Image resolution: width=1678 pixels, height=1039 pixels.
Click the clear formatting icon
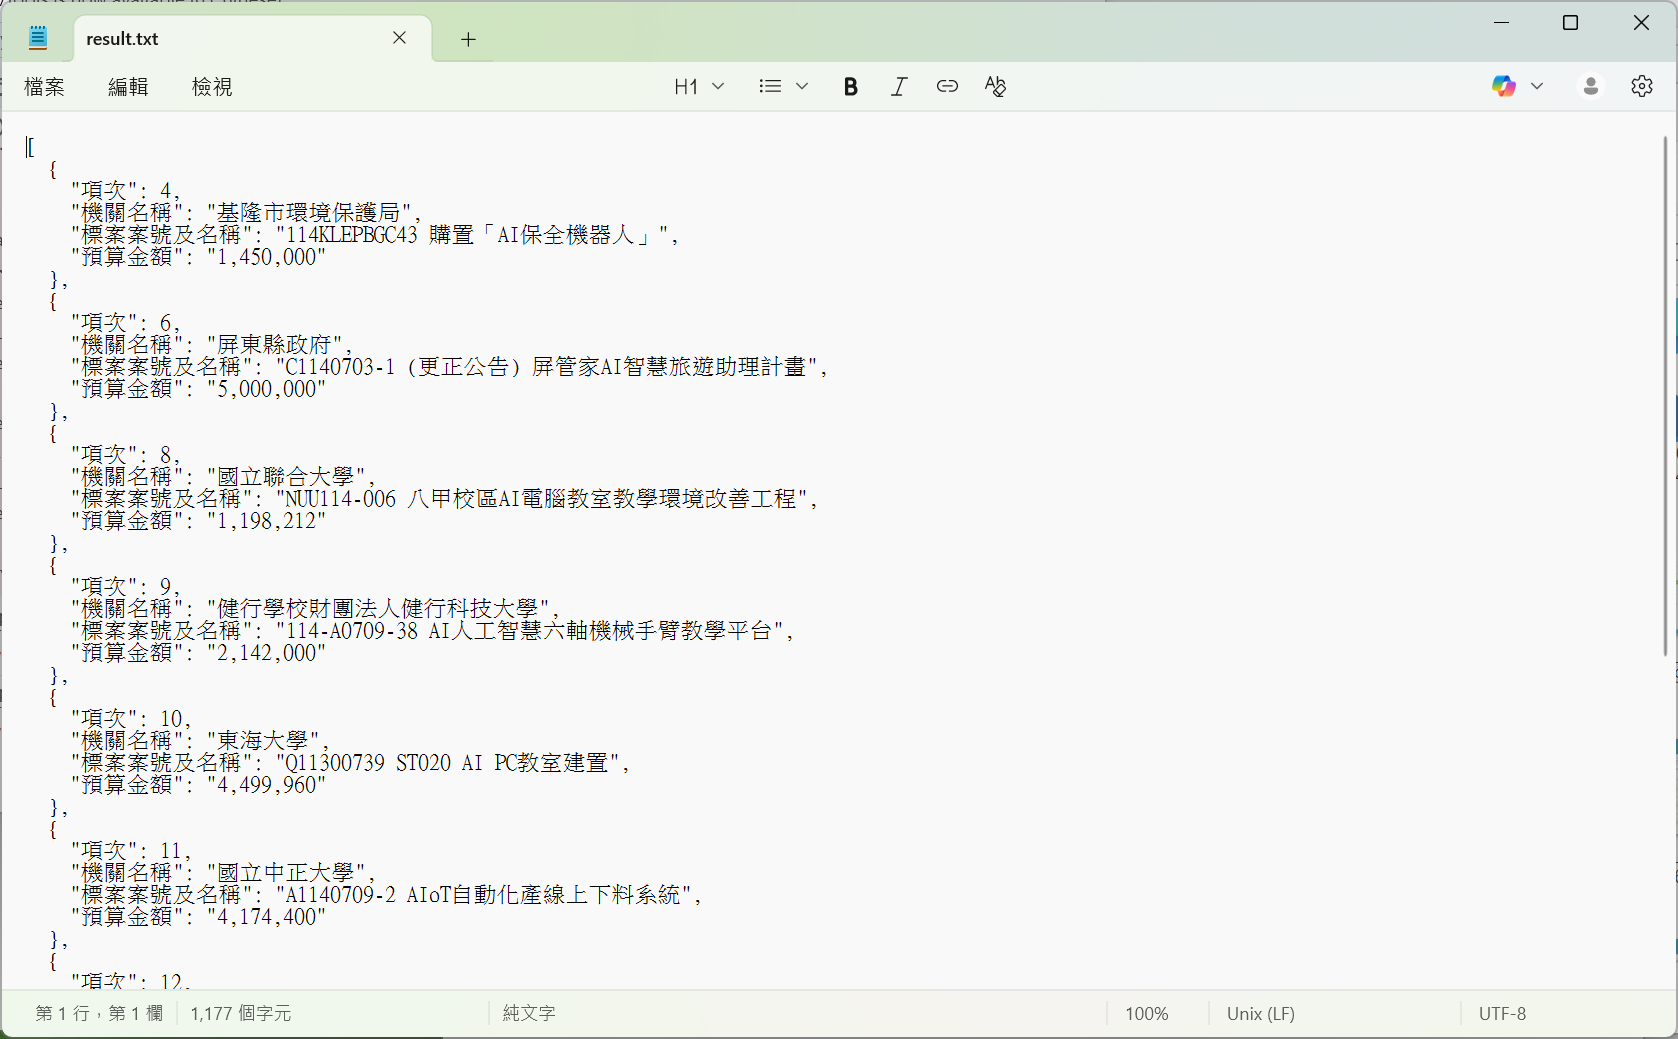(995, 87)
